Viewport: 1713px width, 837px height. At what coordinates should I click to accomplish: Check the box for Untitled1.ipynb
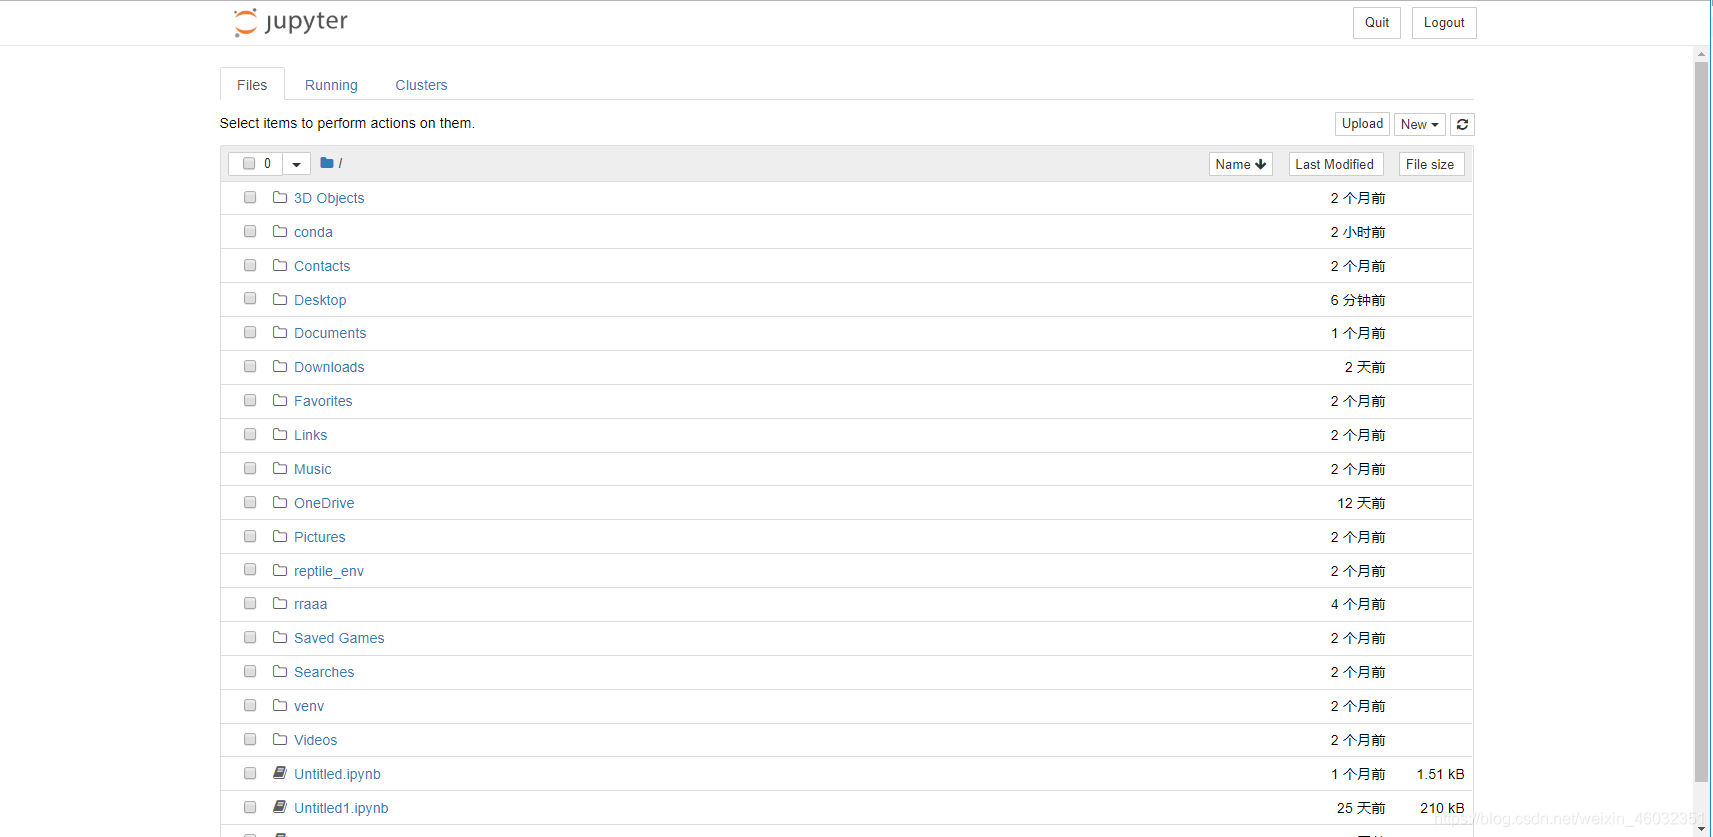[x=250, y=807]
